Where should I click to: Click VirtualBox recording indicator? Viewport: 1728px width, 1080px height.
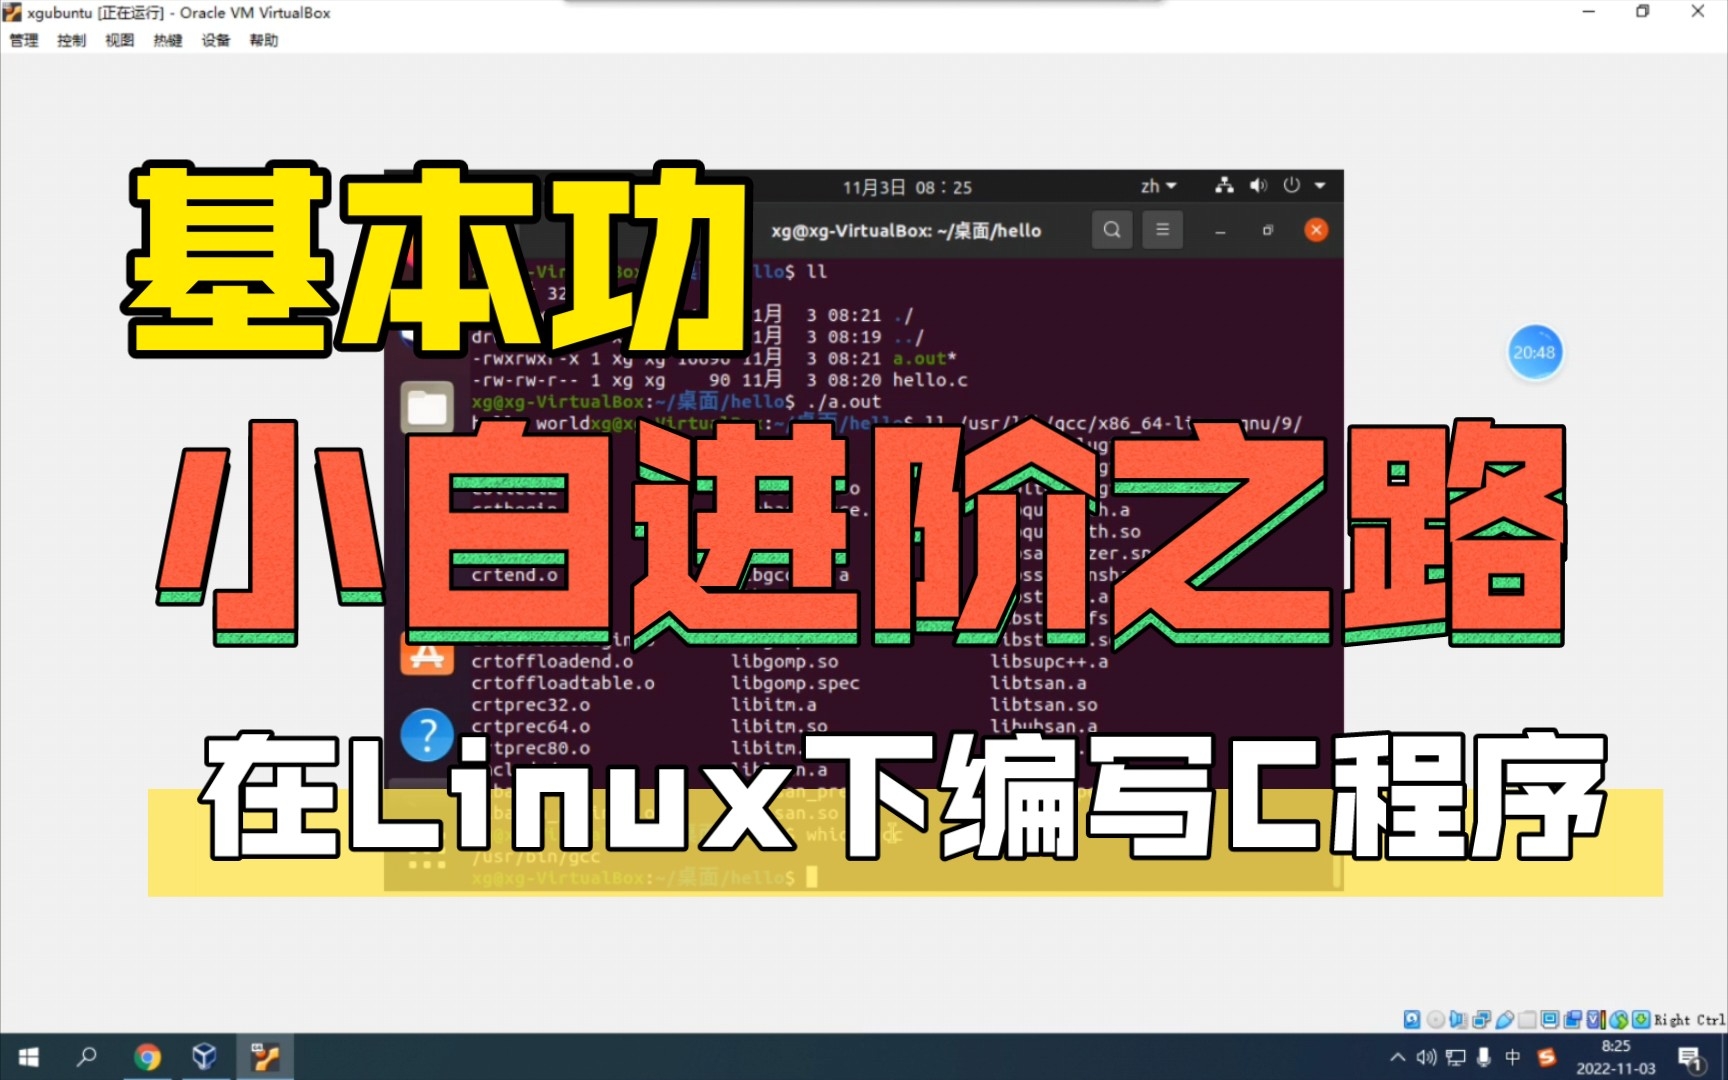(1573, 1020)
